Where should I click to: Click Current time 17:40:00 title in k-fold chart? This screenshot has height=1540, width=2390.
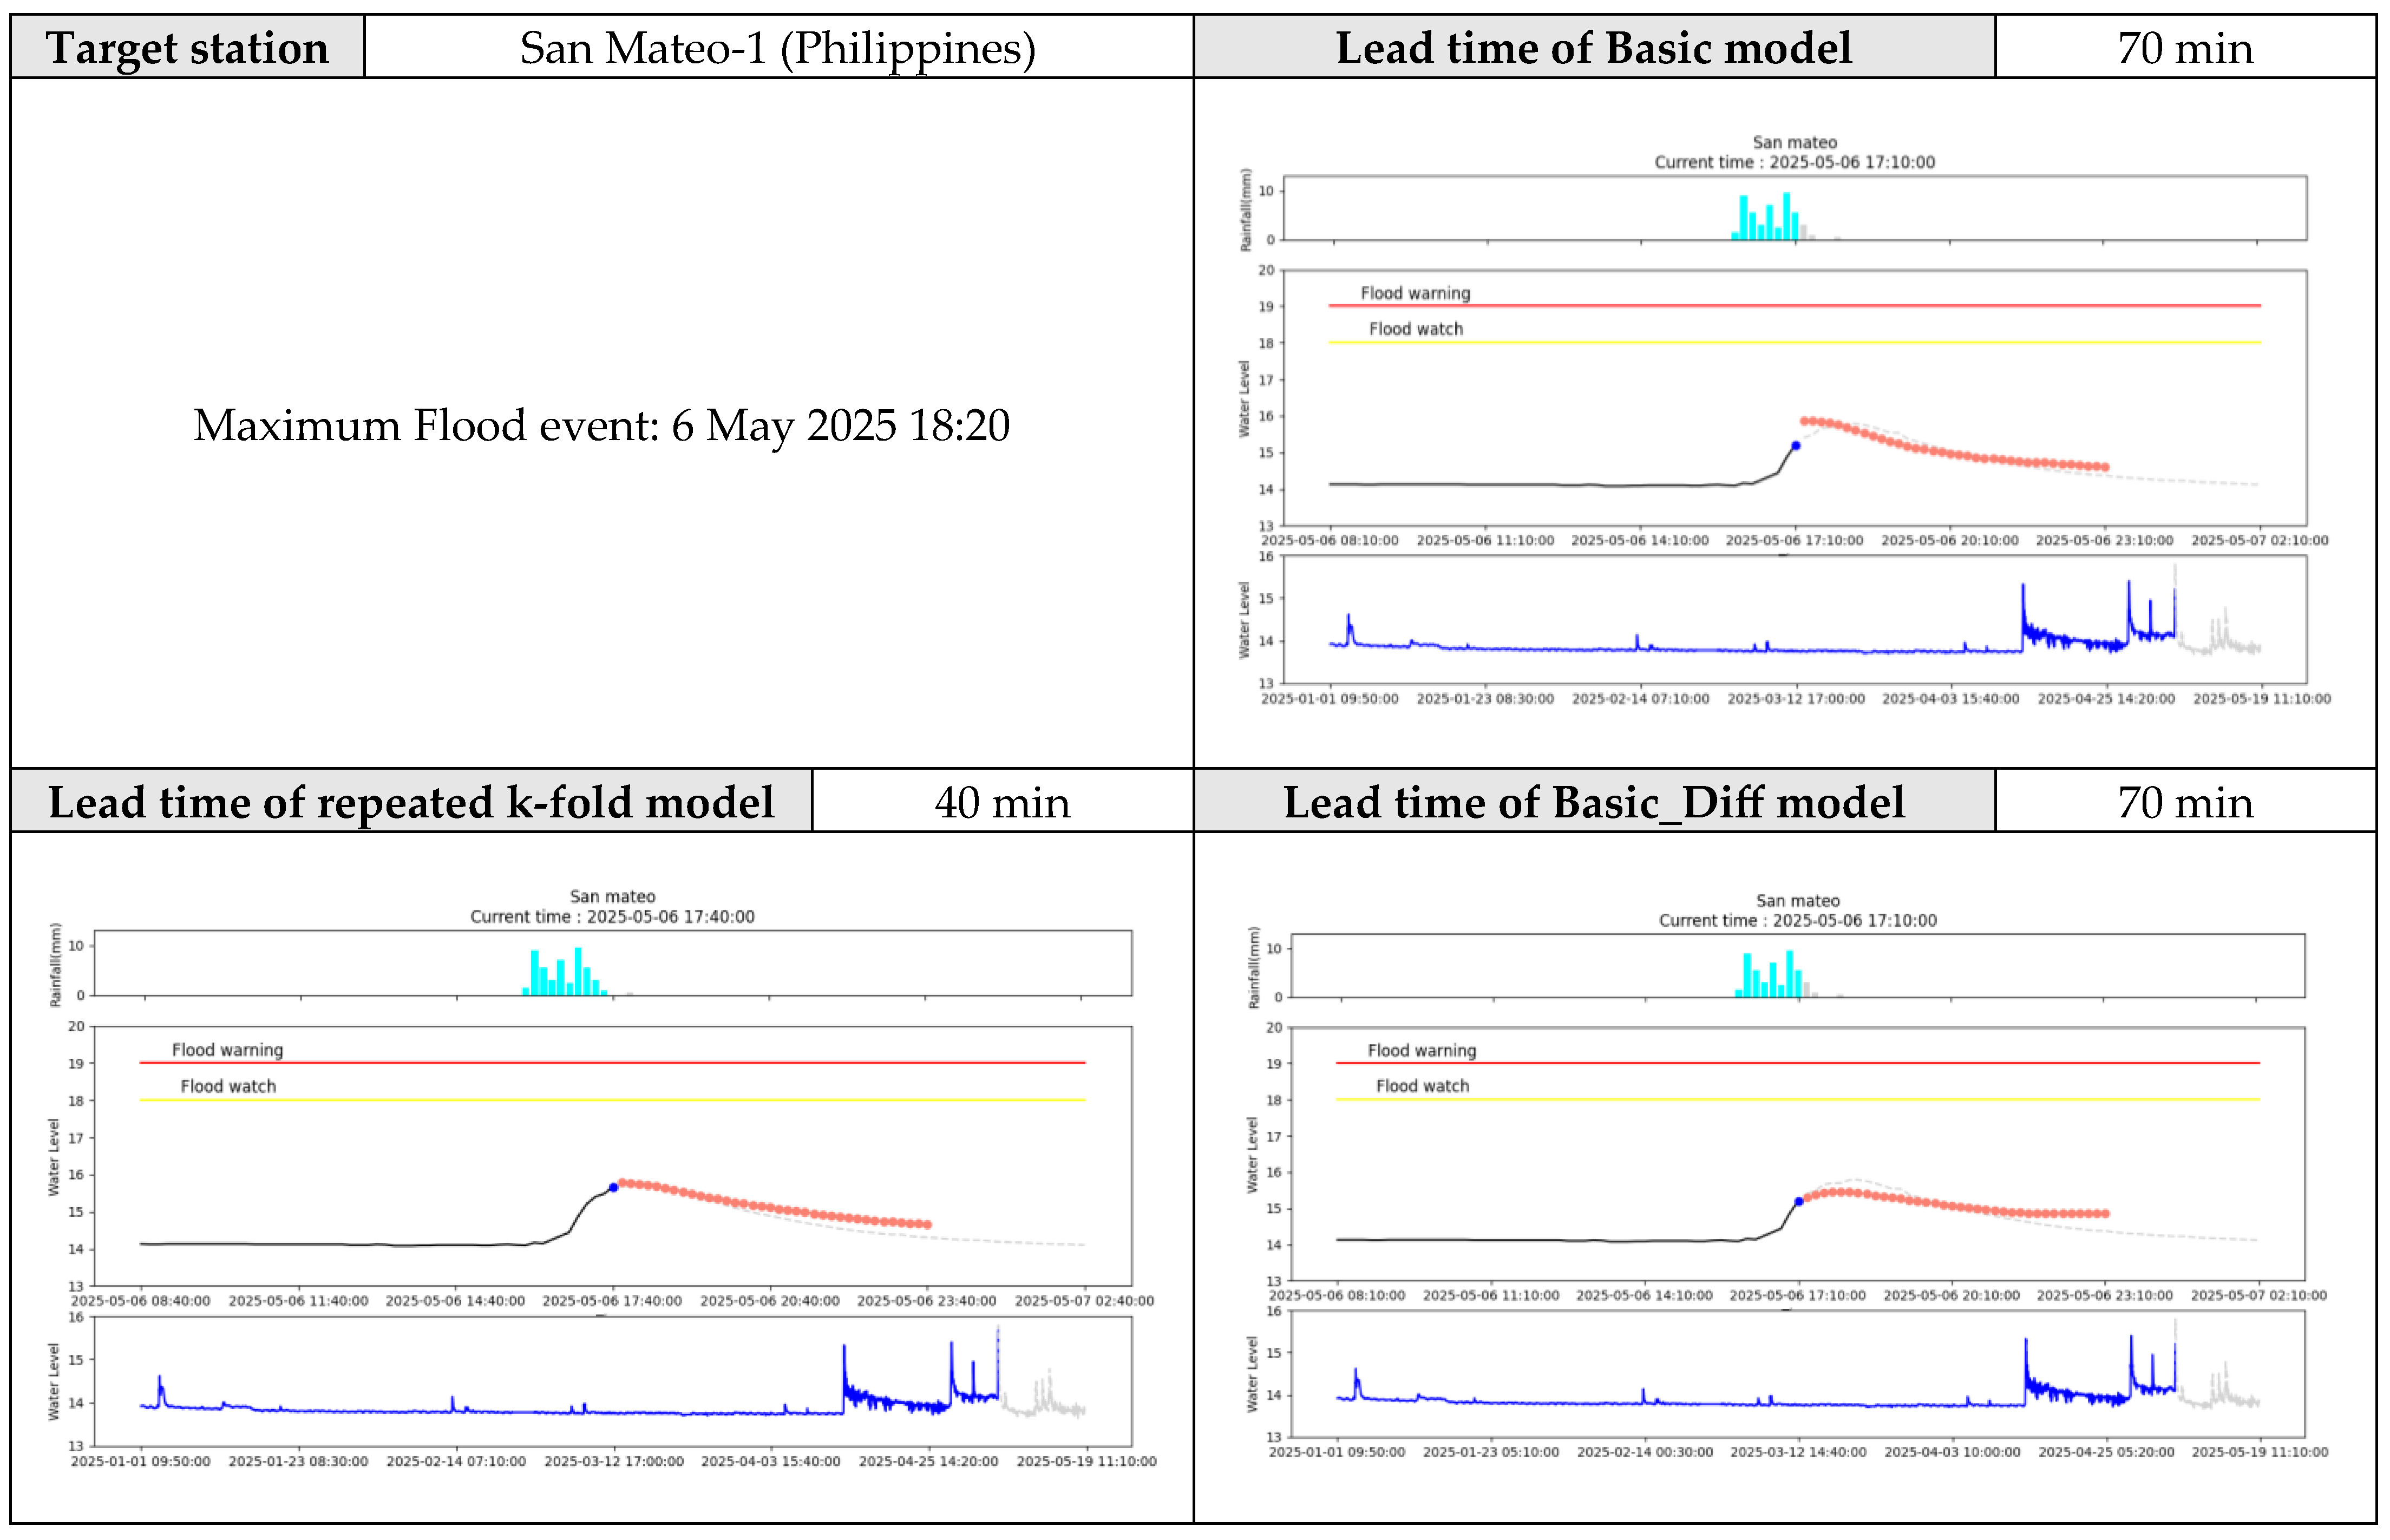tap(612, 917)
